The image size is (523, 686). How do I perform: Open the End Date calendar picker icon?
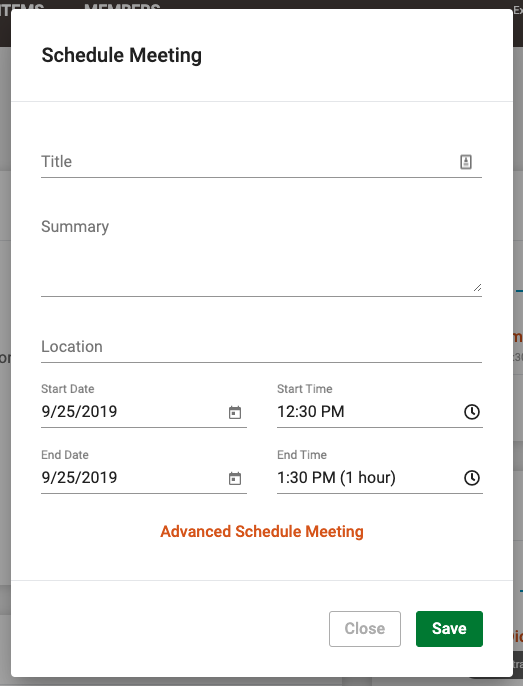point(235,478)
